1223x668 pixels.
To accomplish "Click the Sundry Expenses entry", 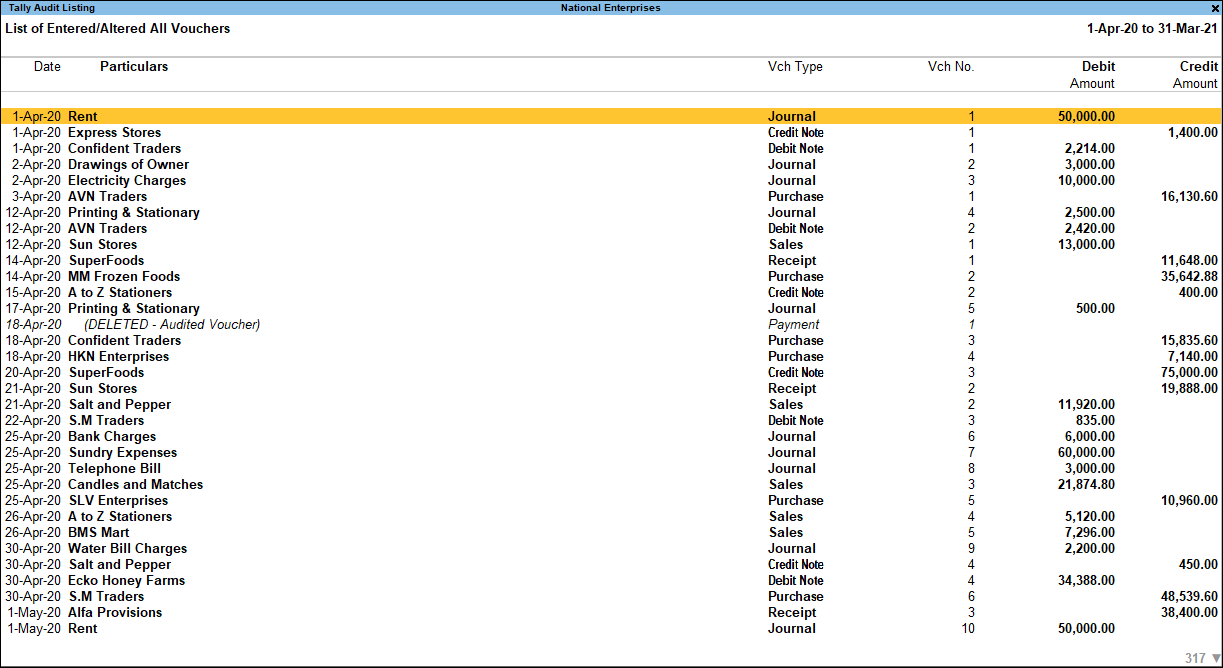I will click(611, 452).
